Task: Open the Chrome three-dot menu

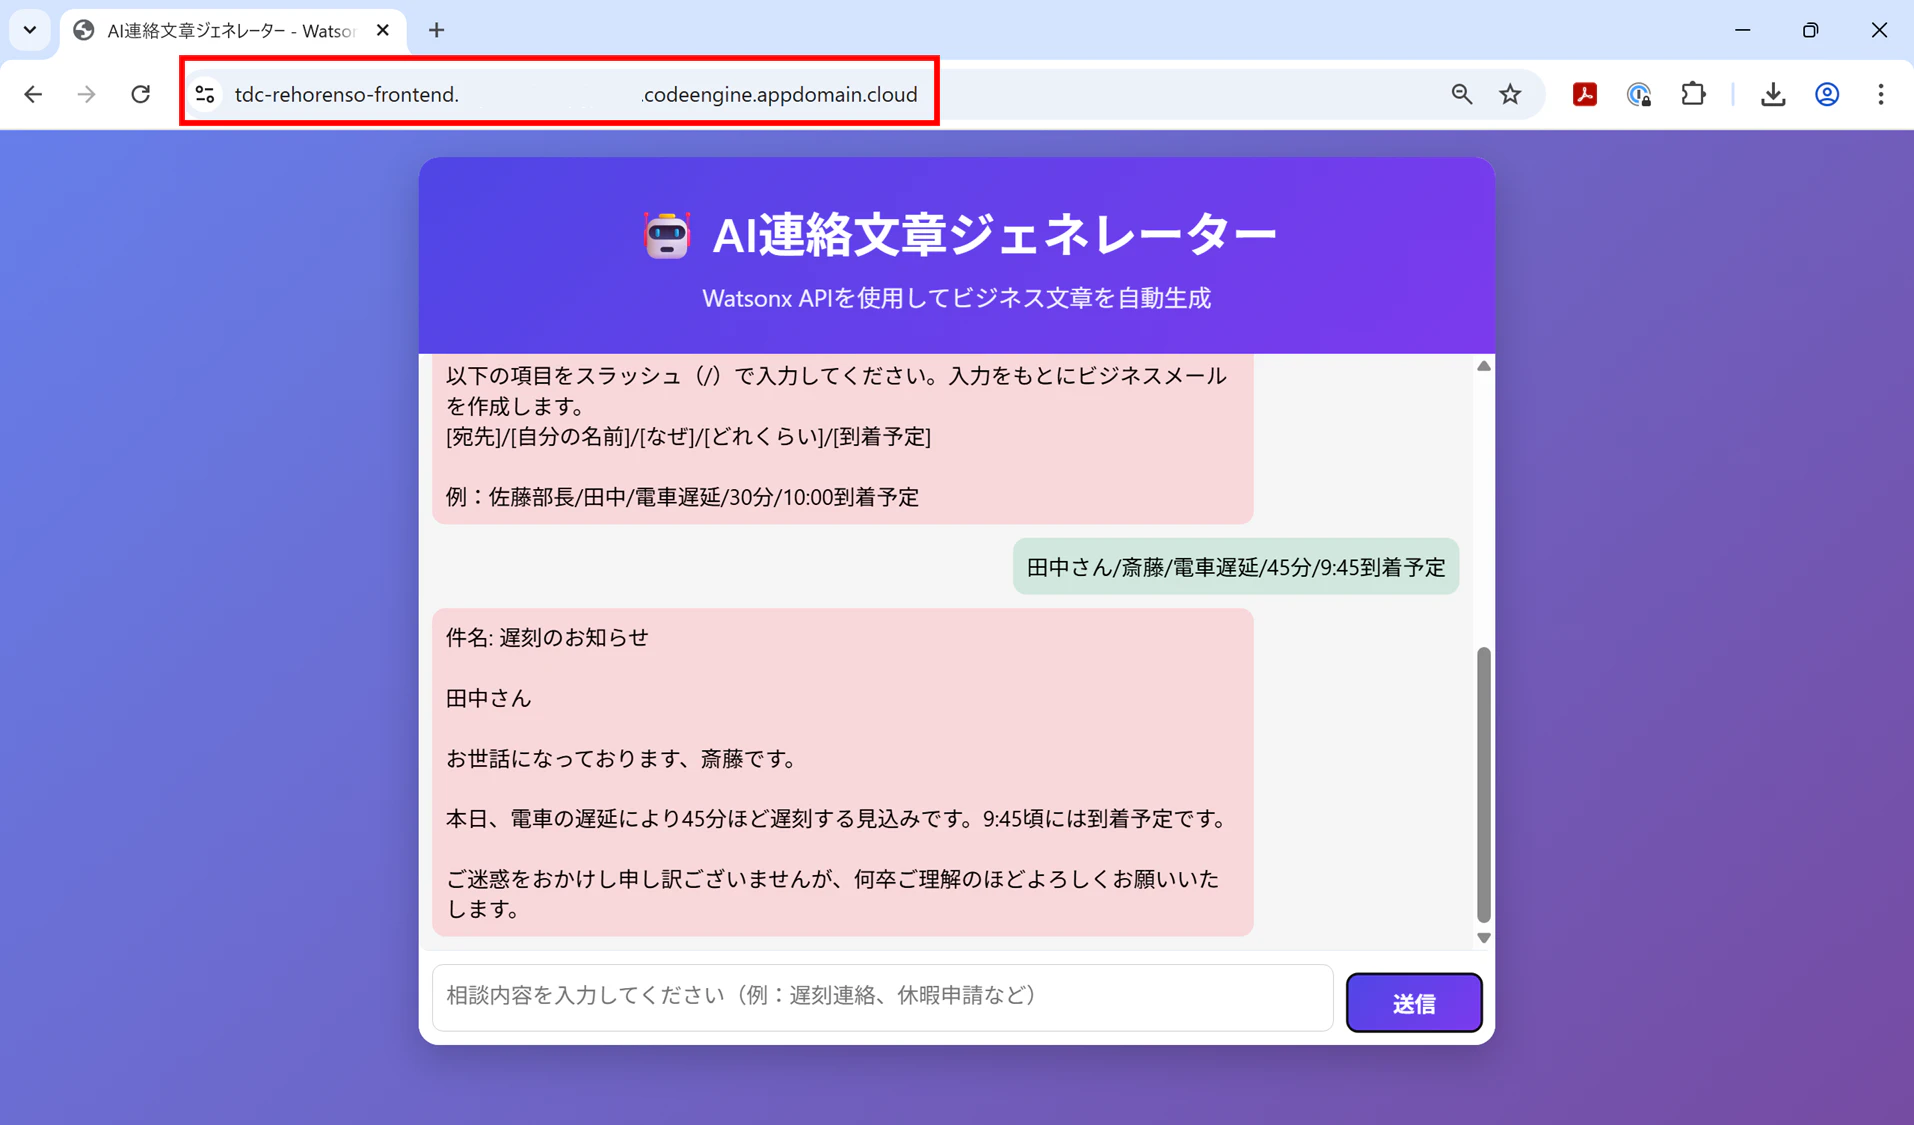Action: [1881, 94]
